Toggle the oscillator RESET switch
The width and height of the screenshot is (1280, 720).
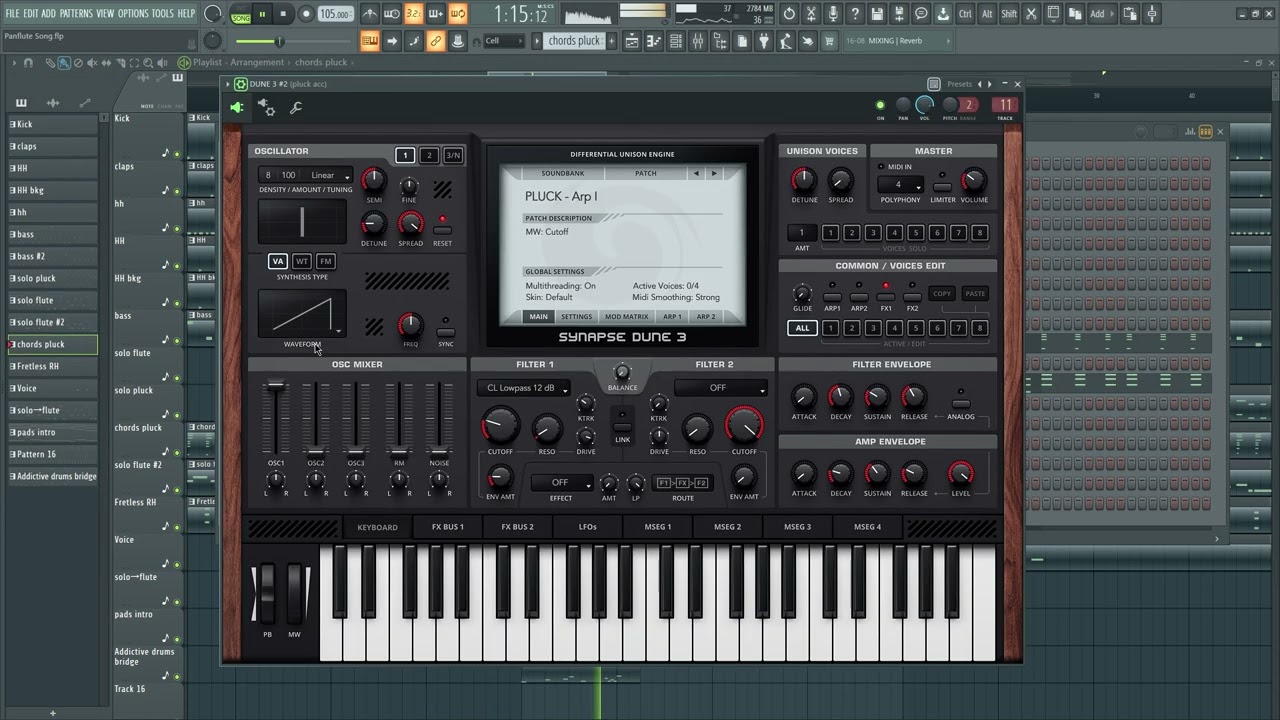click(x=443, y=231)
